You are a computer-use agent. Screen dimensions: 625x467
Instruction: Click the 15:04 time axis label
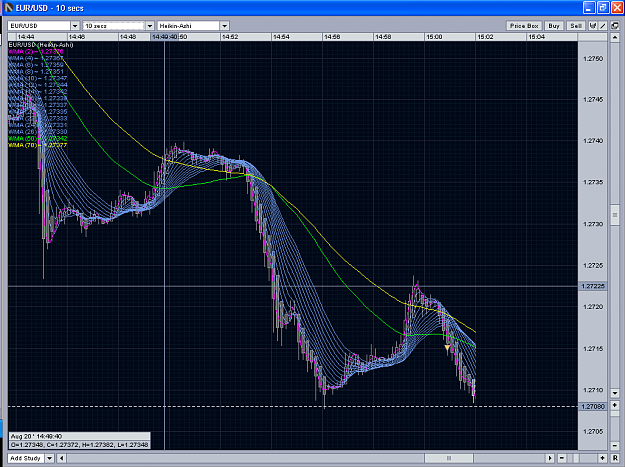click(536, 37)
